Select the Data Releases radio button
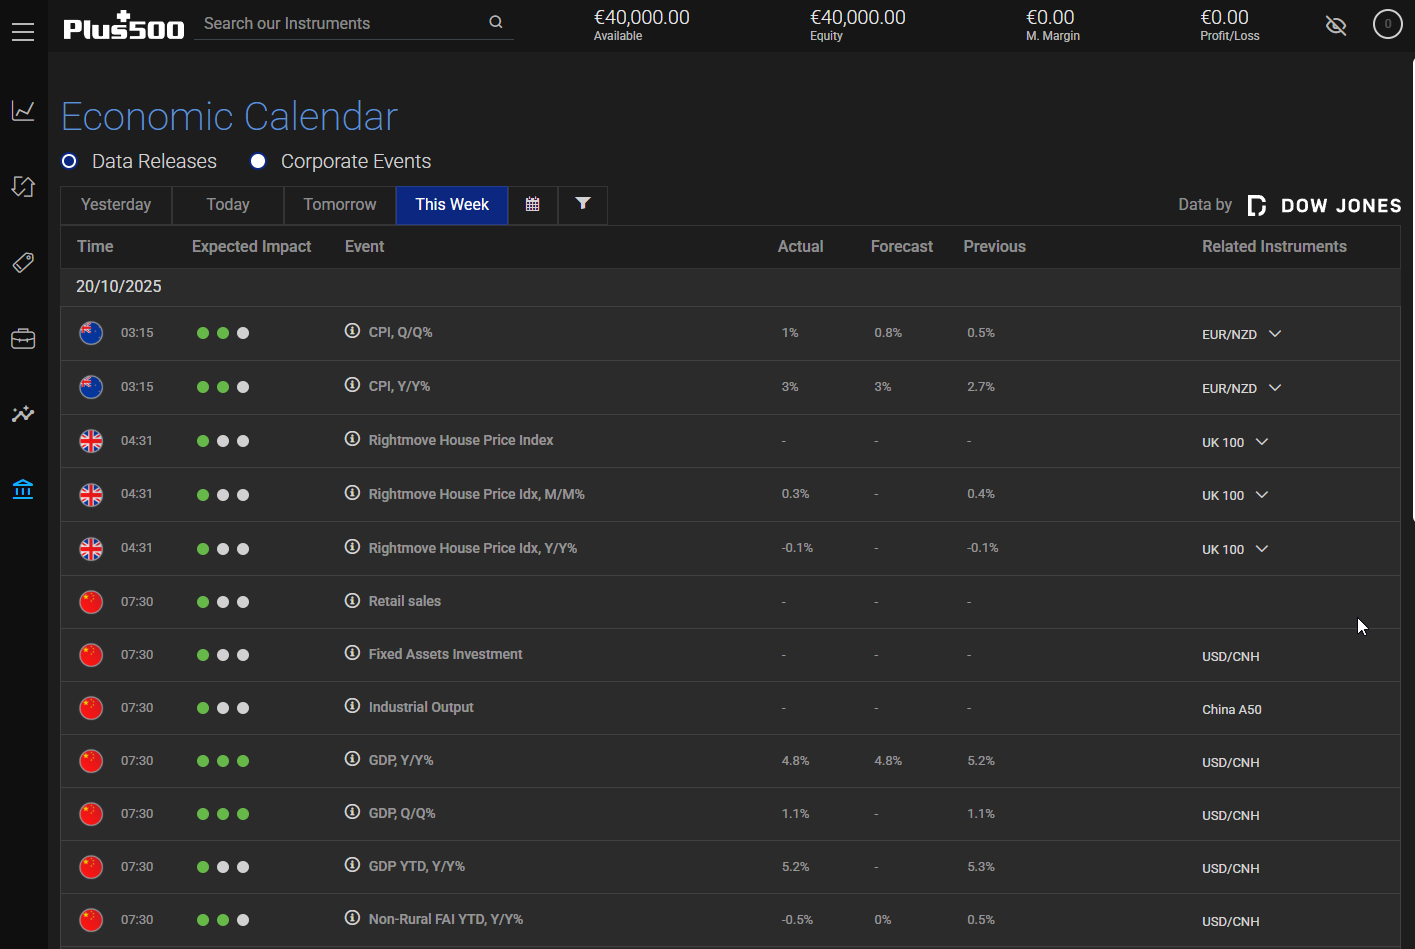Screen dimensions: 1415x949 tap(69, 161)
